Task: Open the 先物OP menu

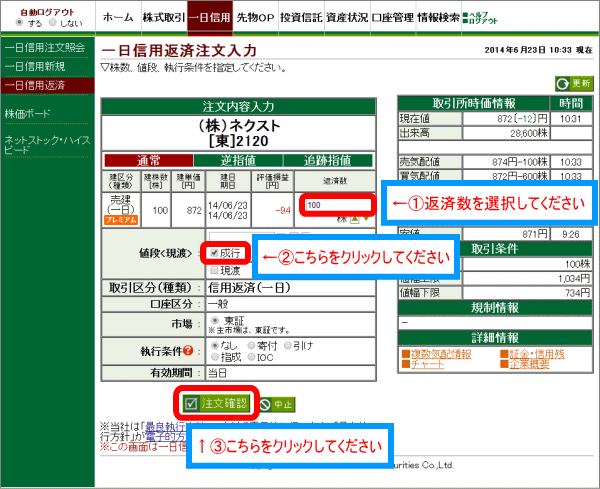Action: 255,18
